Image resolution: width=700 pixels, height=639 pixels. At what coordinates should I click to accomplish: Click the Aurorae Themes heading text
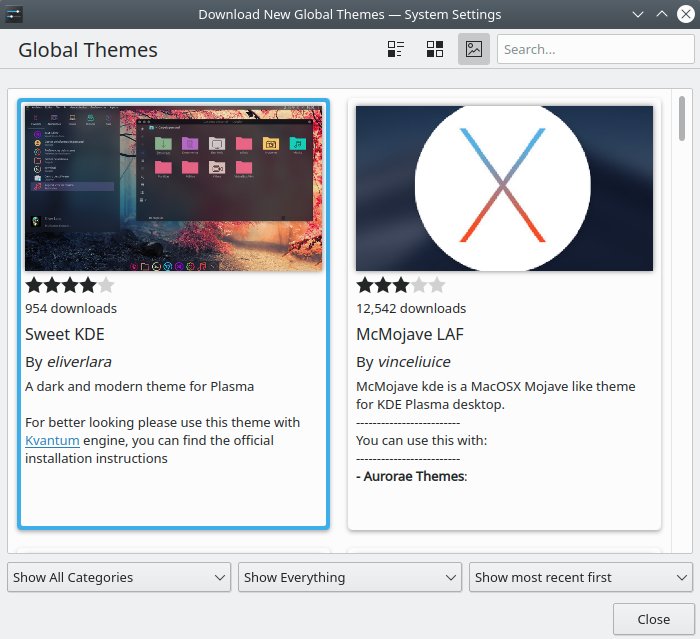(412, 476)
